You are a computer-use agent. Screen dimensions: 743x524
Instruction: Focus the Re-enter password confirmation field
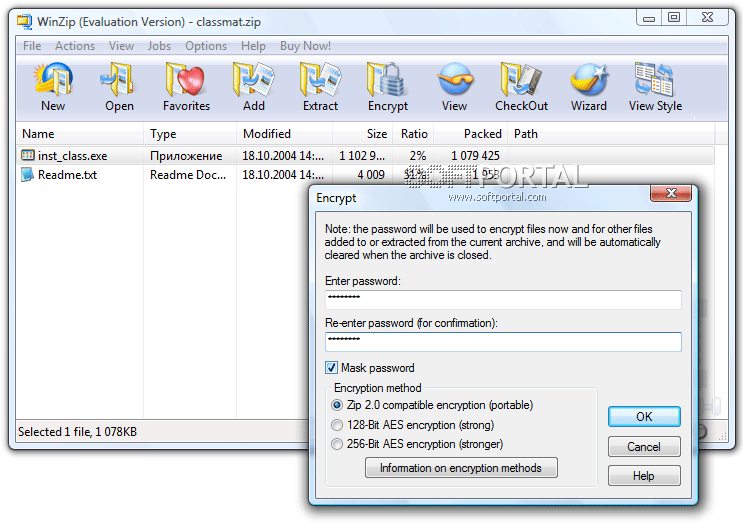[503, 342]
